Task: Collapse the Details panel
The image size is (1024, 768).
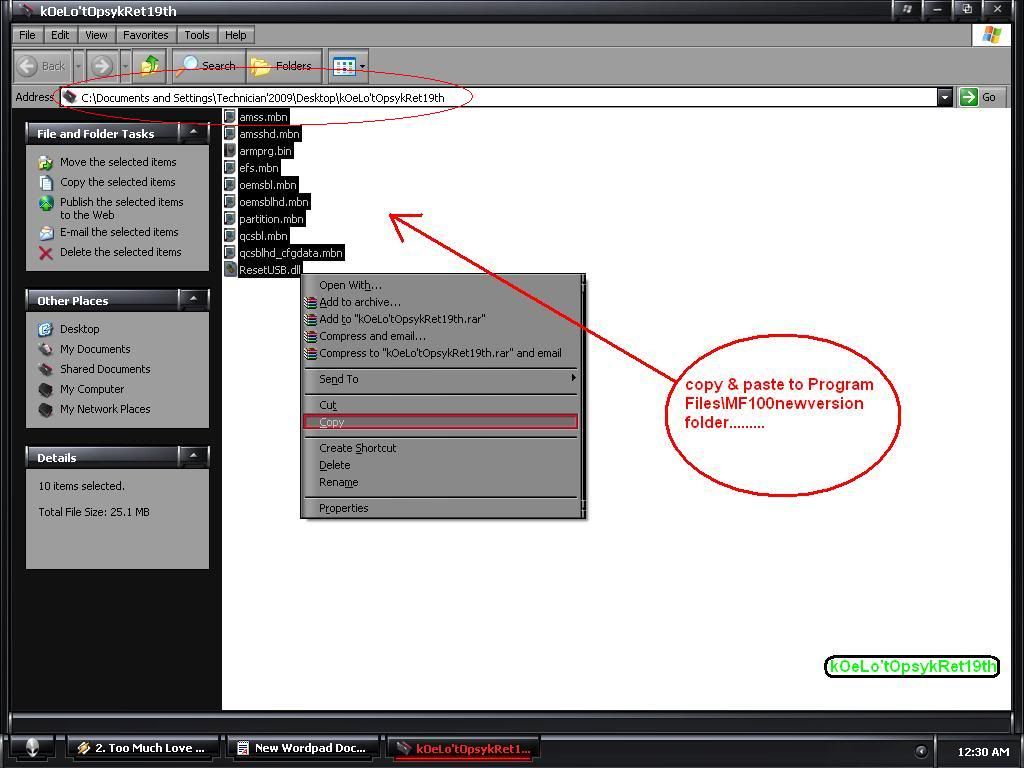Action: point(193,457)
